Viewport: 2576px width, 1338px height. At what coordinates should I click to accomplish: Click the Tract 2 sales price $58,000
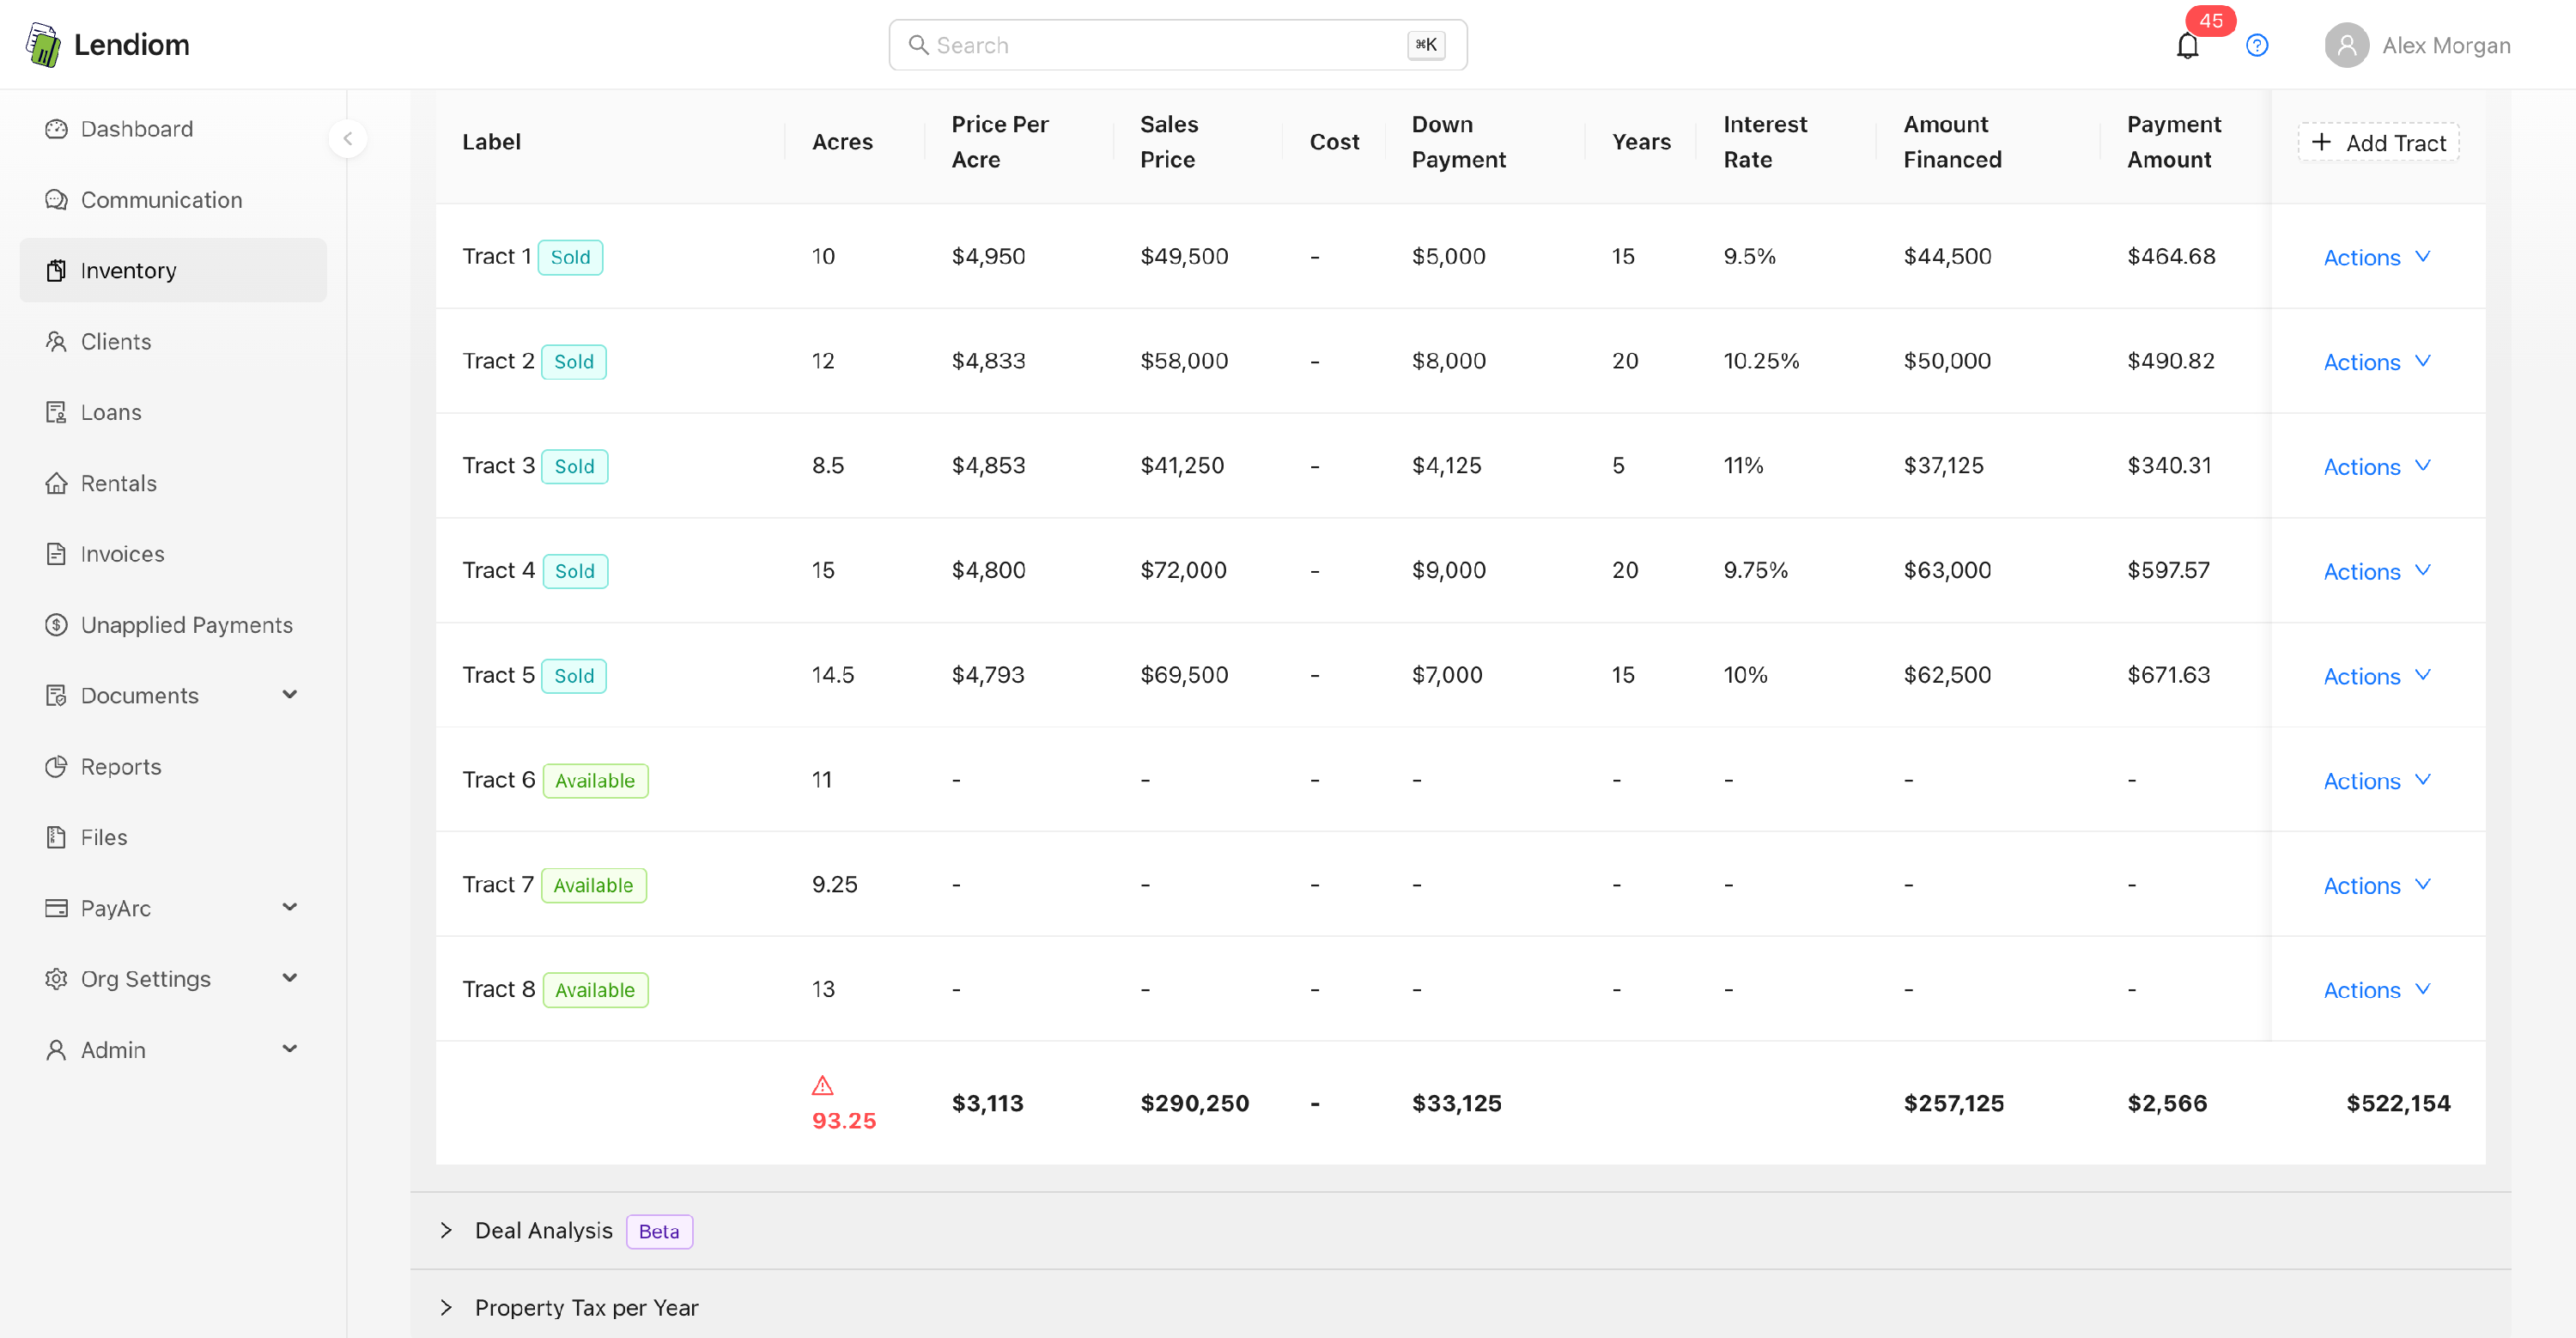(1184, 361)
